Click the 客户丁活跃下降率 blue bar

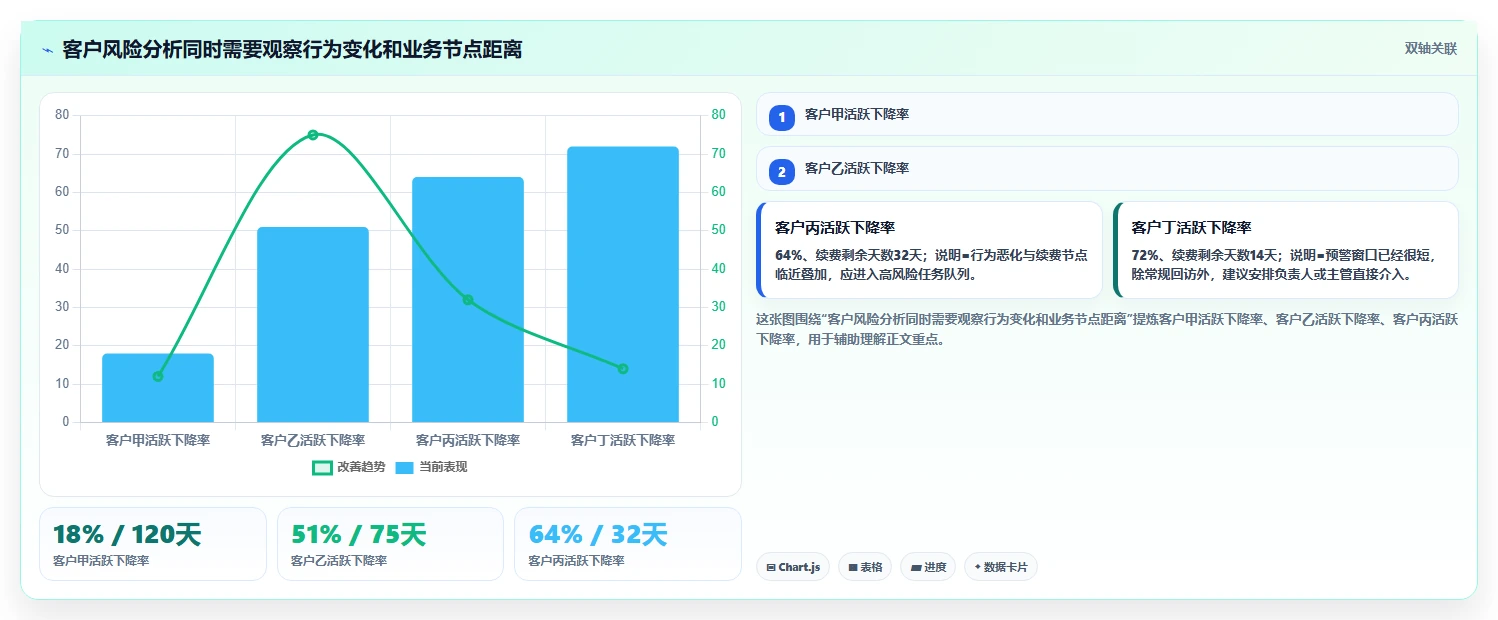point(623,284)
